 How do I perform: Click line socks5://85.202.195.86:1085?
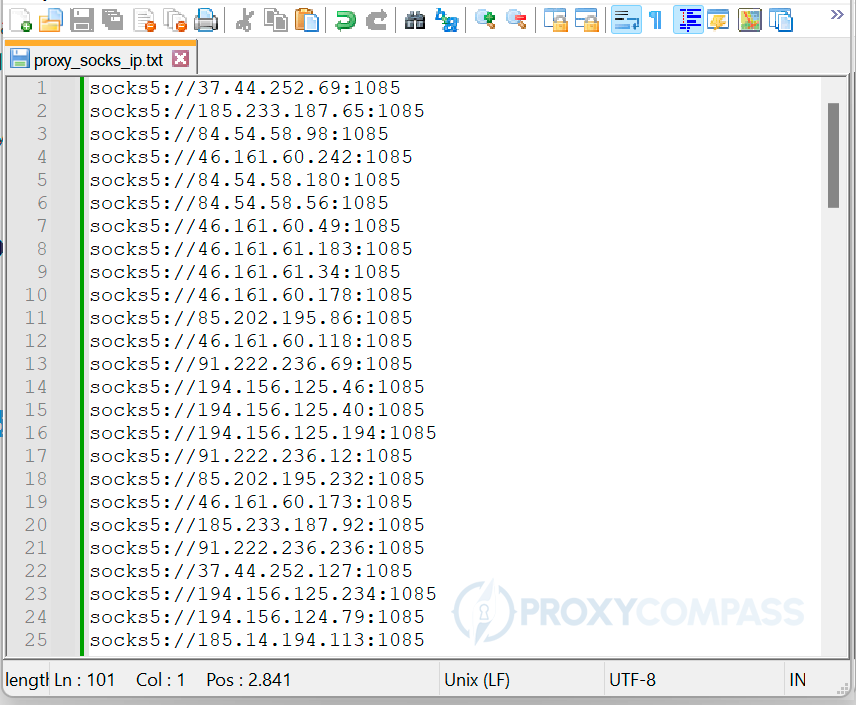[251, 317]
